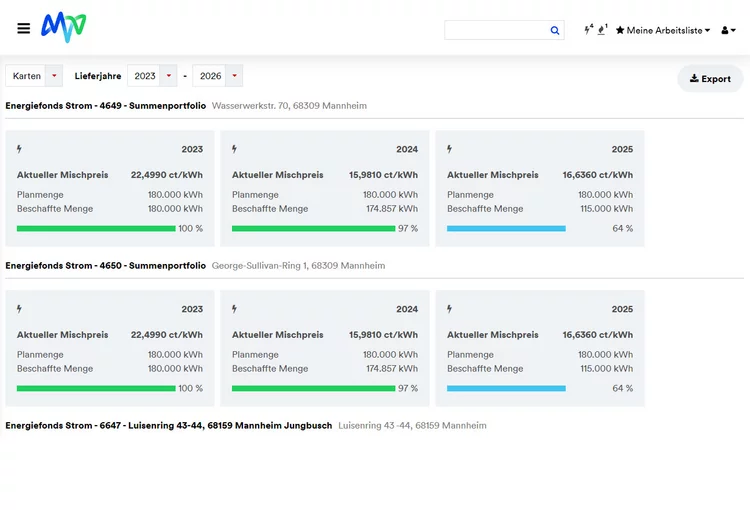Click the 64 % blue progress bar in portfolio 4650

coord(506,388)
